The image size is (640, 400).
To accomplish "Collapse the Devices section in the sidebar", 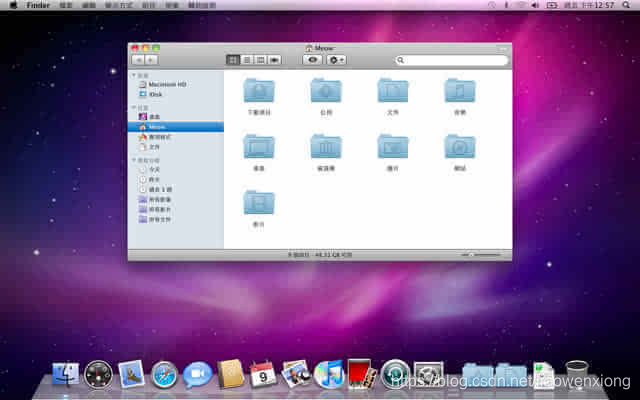I will [134, 76].
